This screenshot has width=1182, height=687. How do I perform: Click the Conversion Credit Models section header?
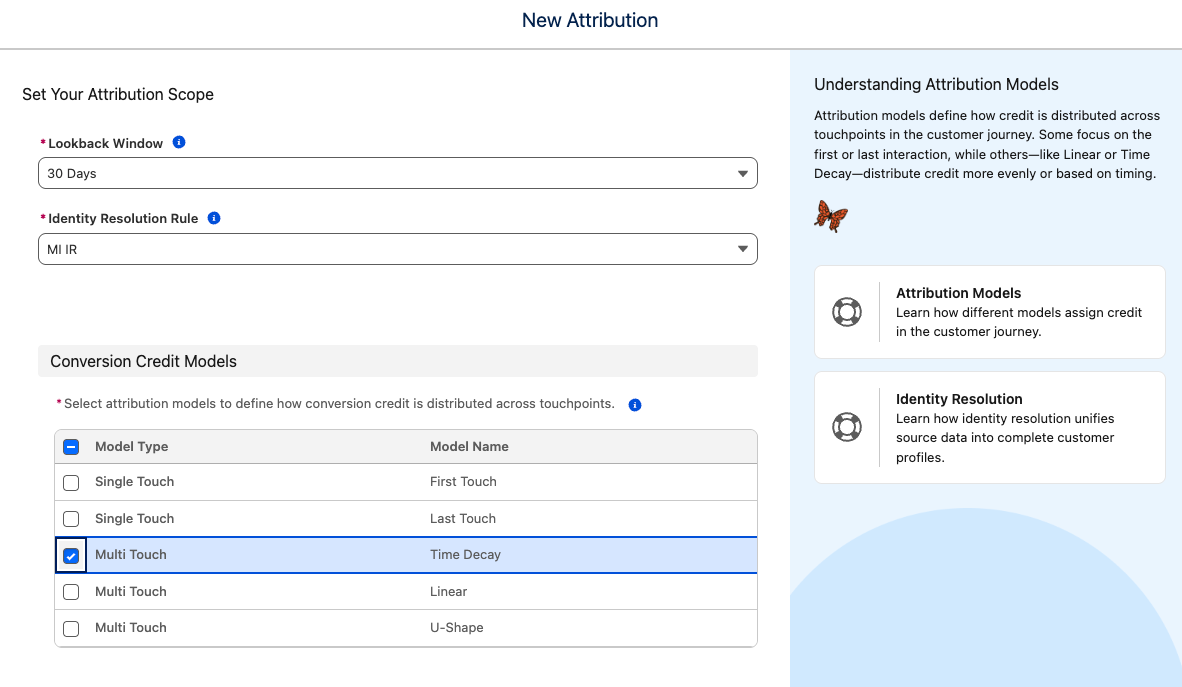(x=143, y=361)
